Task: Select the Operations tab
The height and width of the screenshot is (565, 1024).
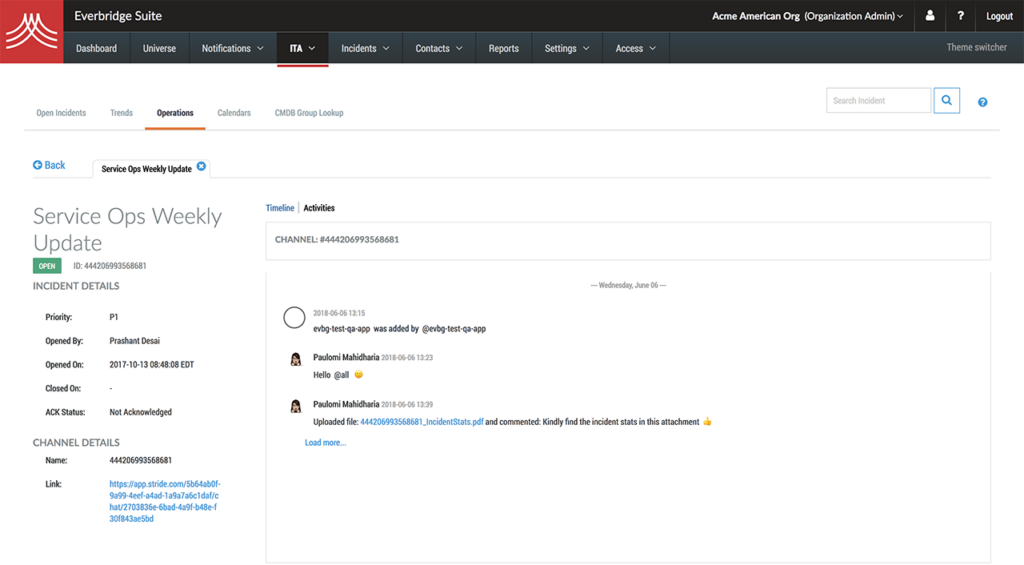Action: click(175, 113)
